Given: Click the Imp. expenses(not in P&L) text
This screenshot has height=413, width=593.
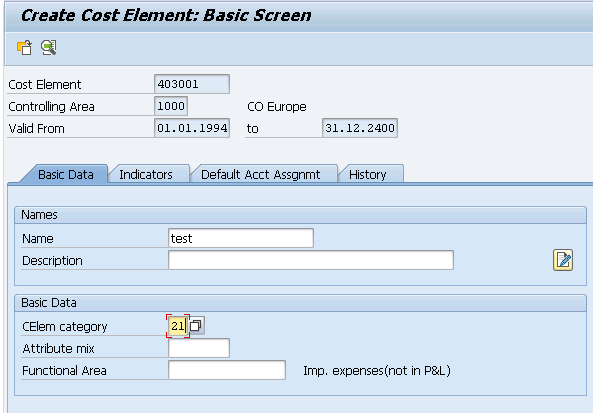Looking at the screenshot, I should 377,371.
